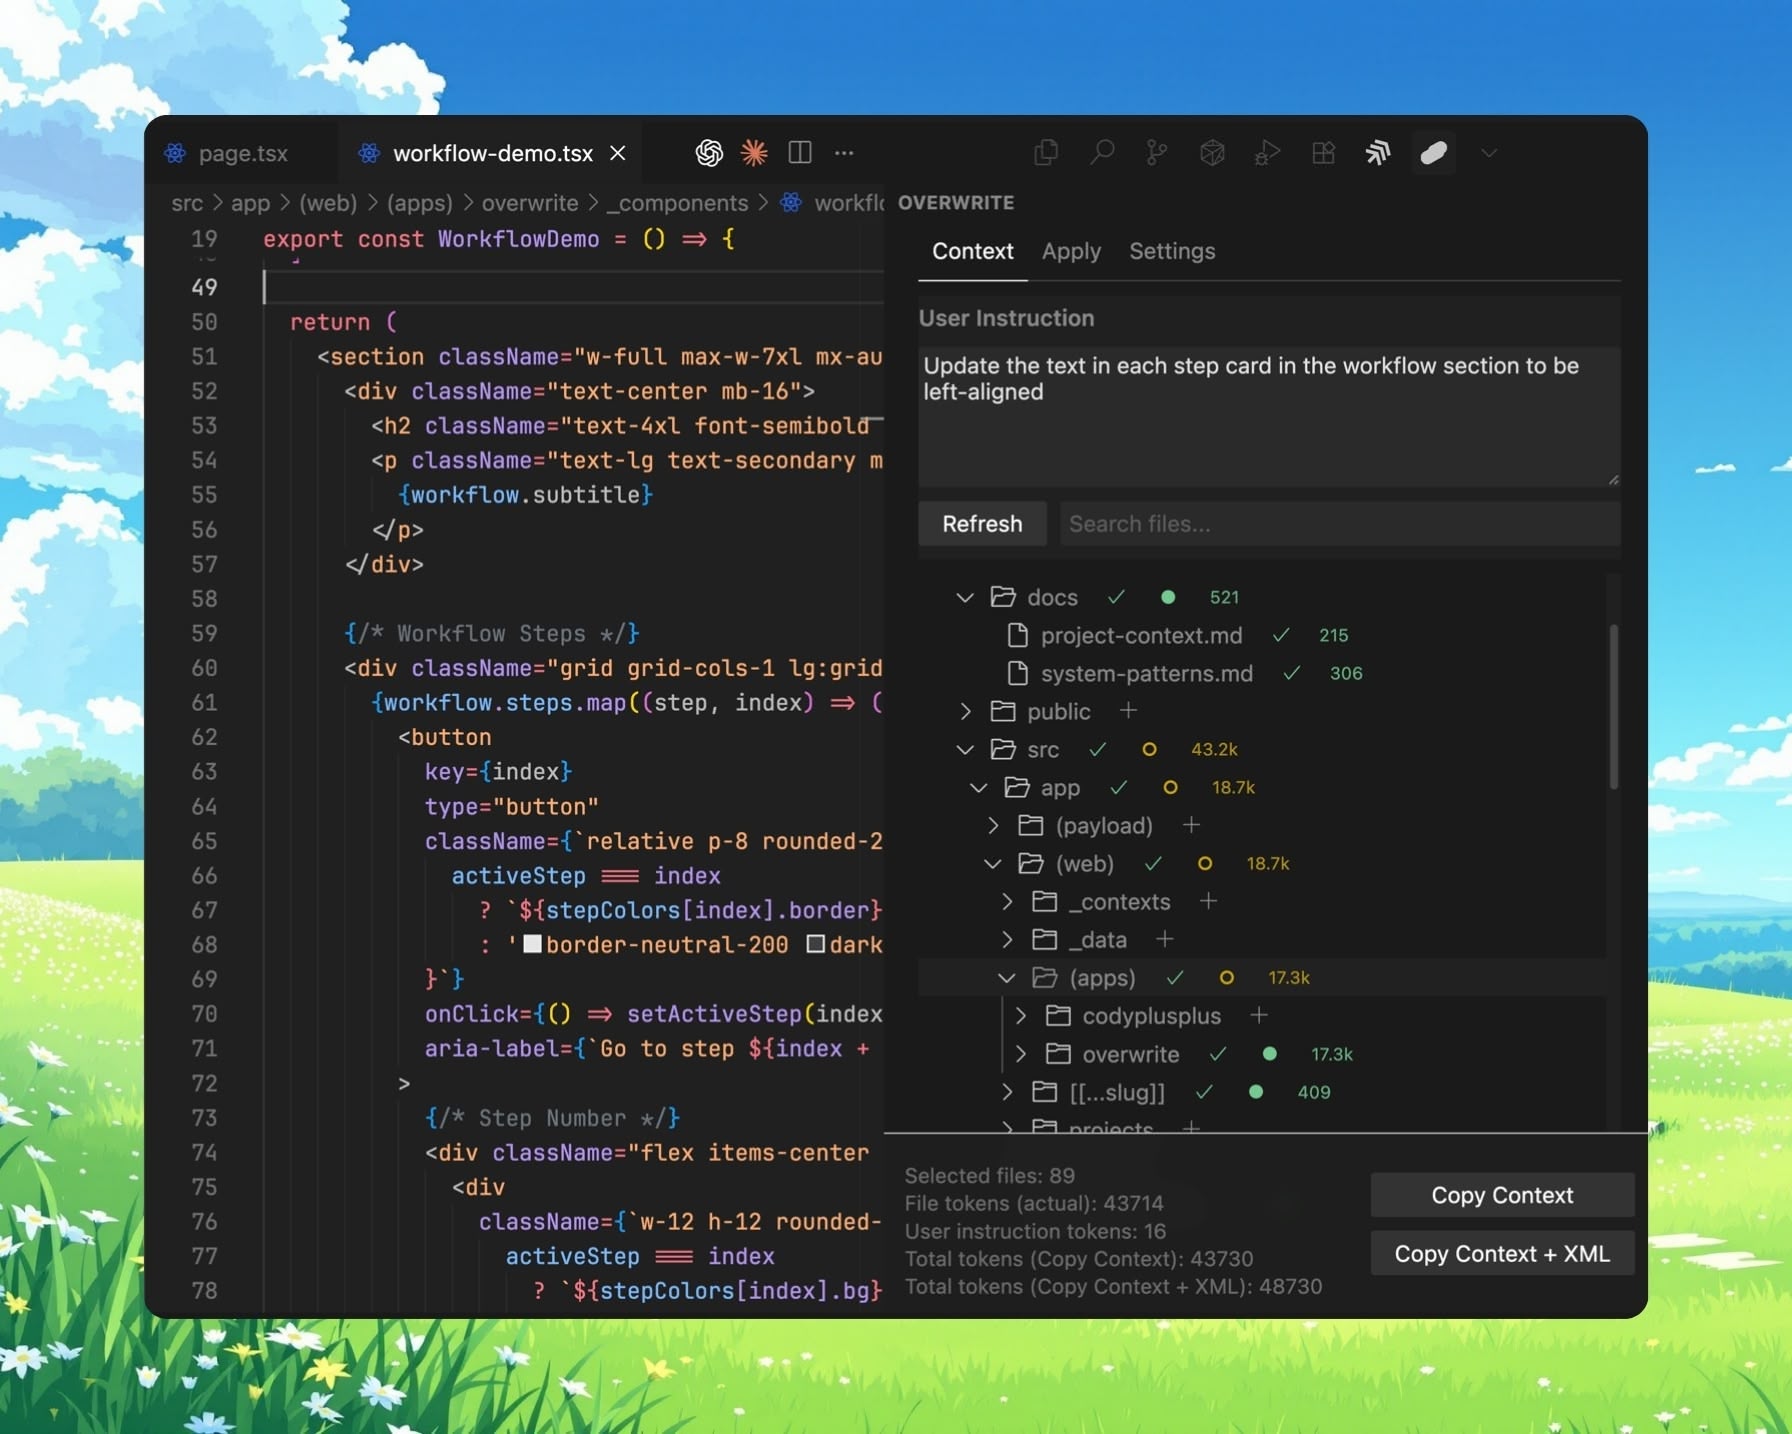Click the orange Claude starburst icon
Viewport: 1792px width, 1434px height.
[x=756, y=152]
